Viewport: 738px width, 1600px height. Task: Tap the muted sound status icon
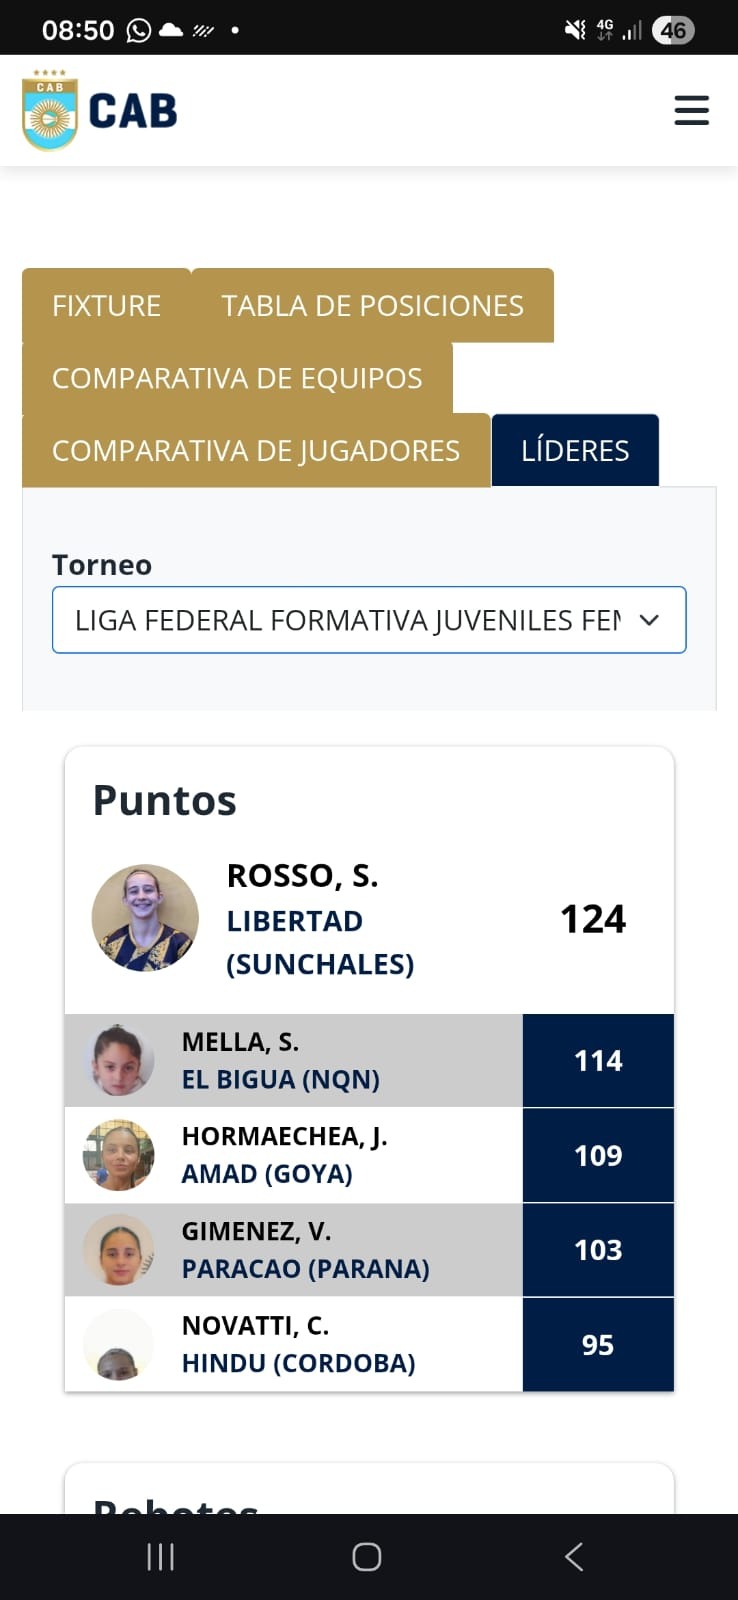[x=575, y=30]
